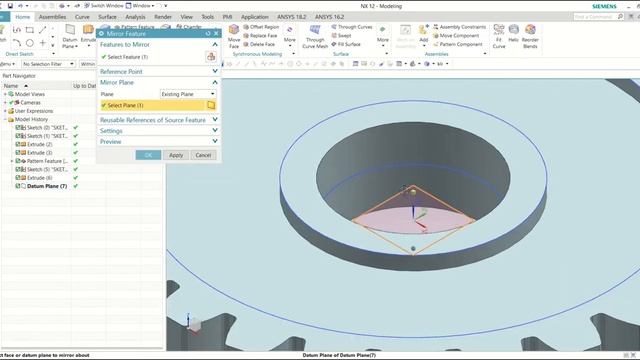
Task: Toggle checkbox for Sketch (5)
Action: click(x=18, y=169)
